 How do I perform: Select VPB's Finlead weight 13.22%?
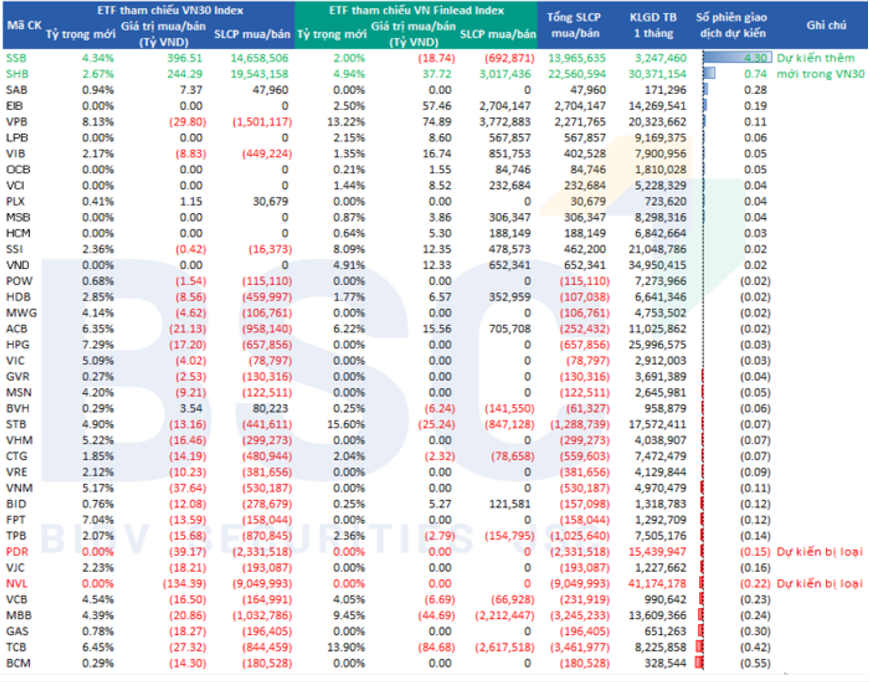pos(346,122)
